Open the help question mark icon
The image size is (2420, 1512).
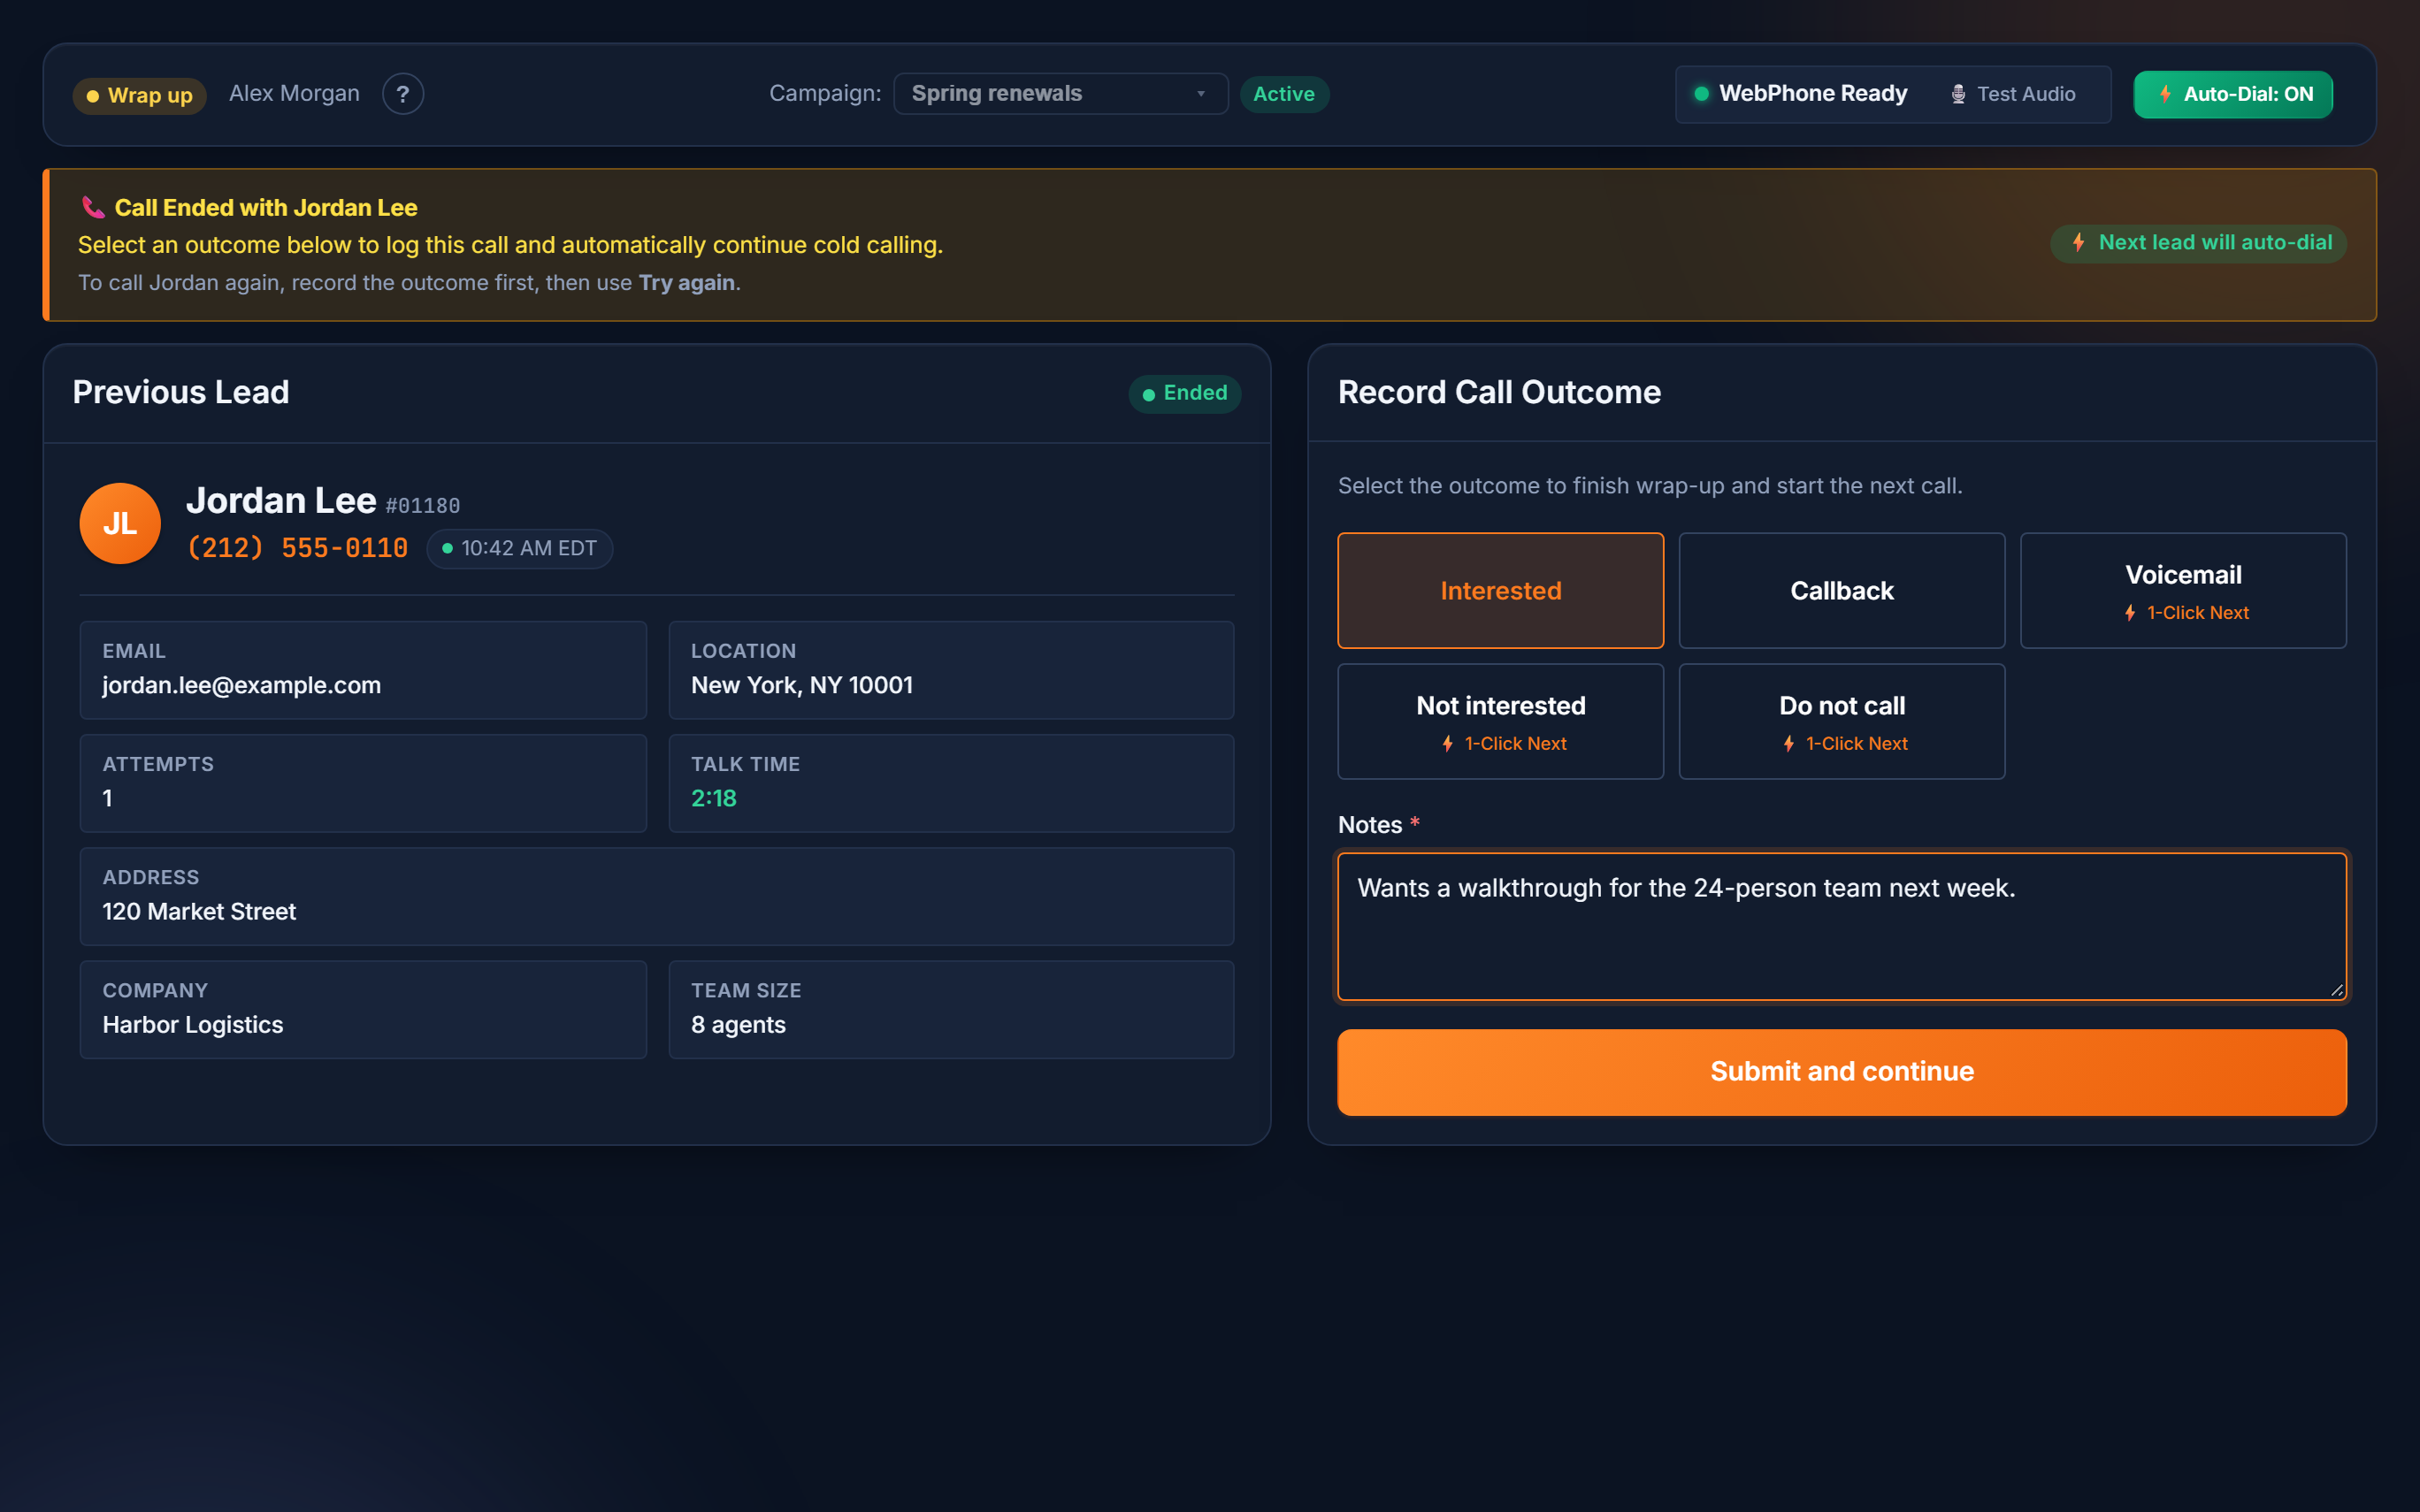tap(403, 94)
